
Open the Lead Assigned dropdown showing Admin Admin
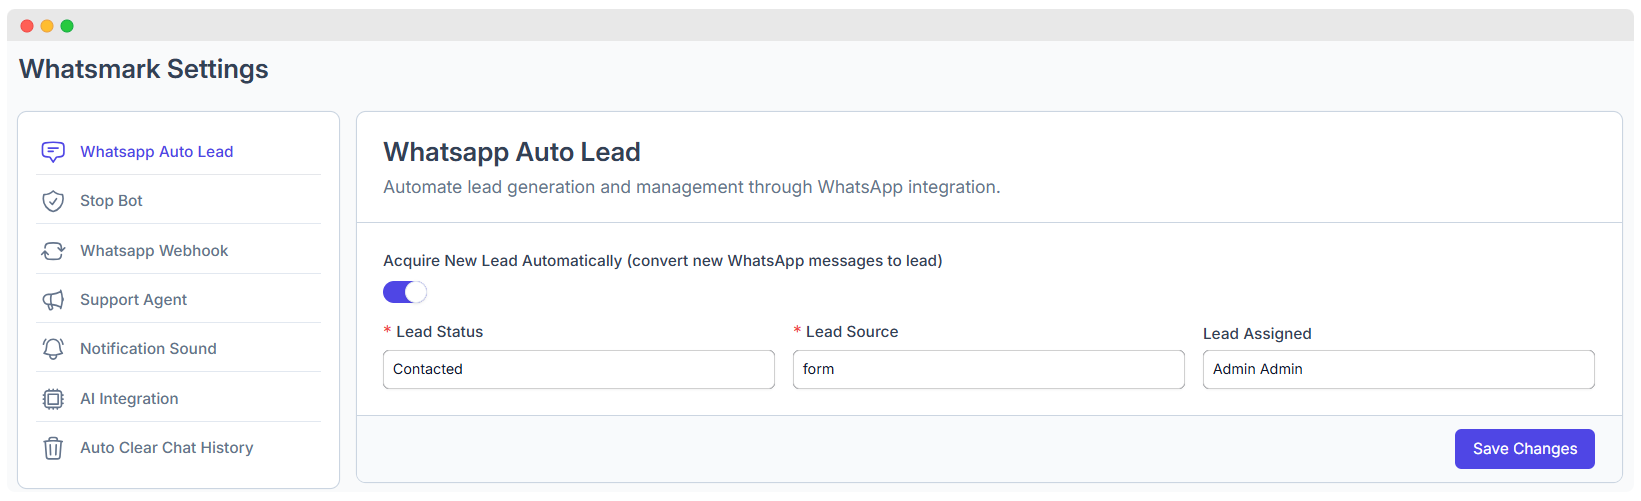[1399, 369]
